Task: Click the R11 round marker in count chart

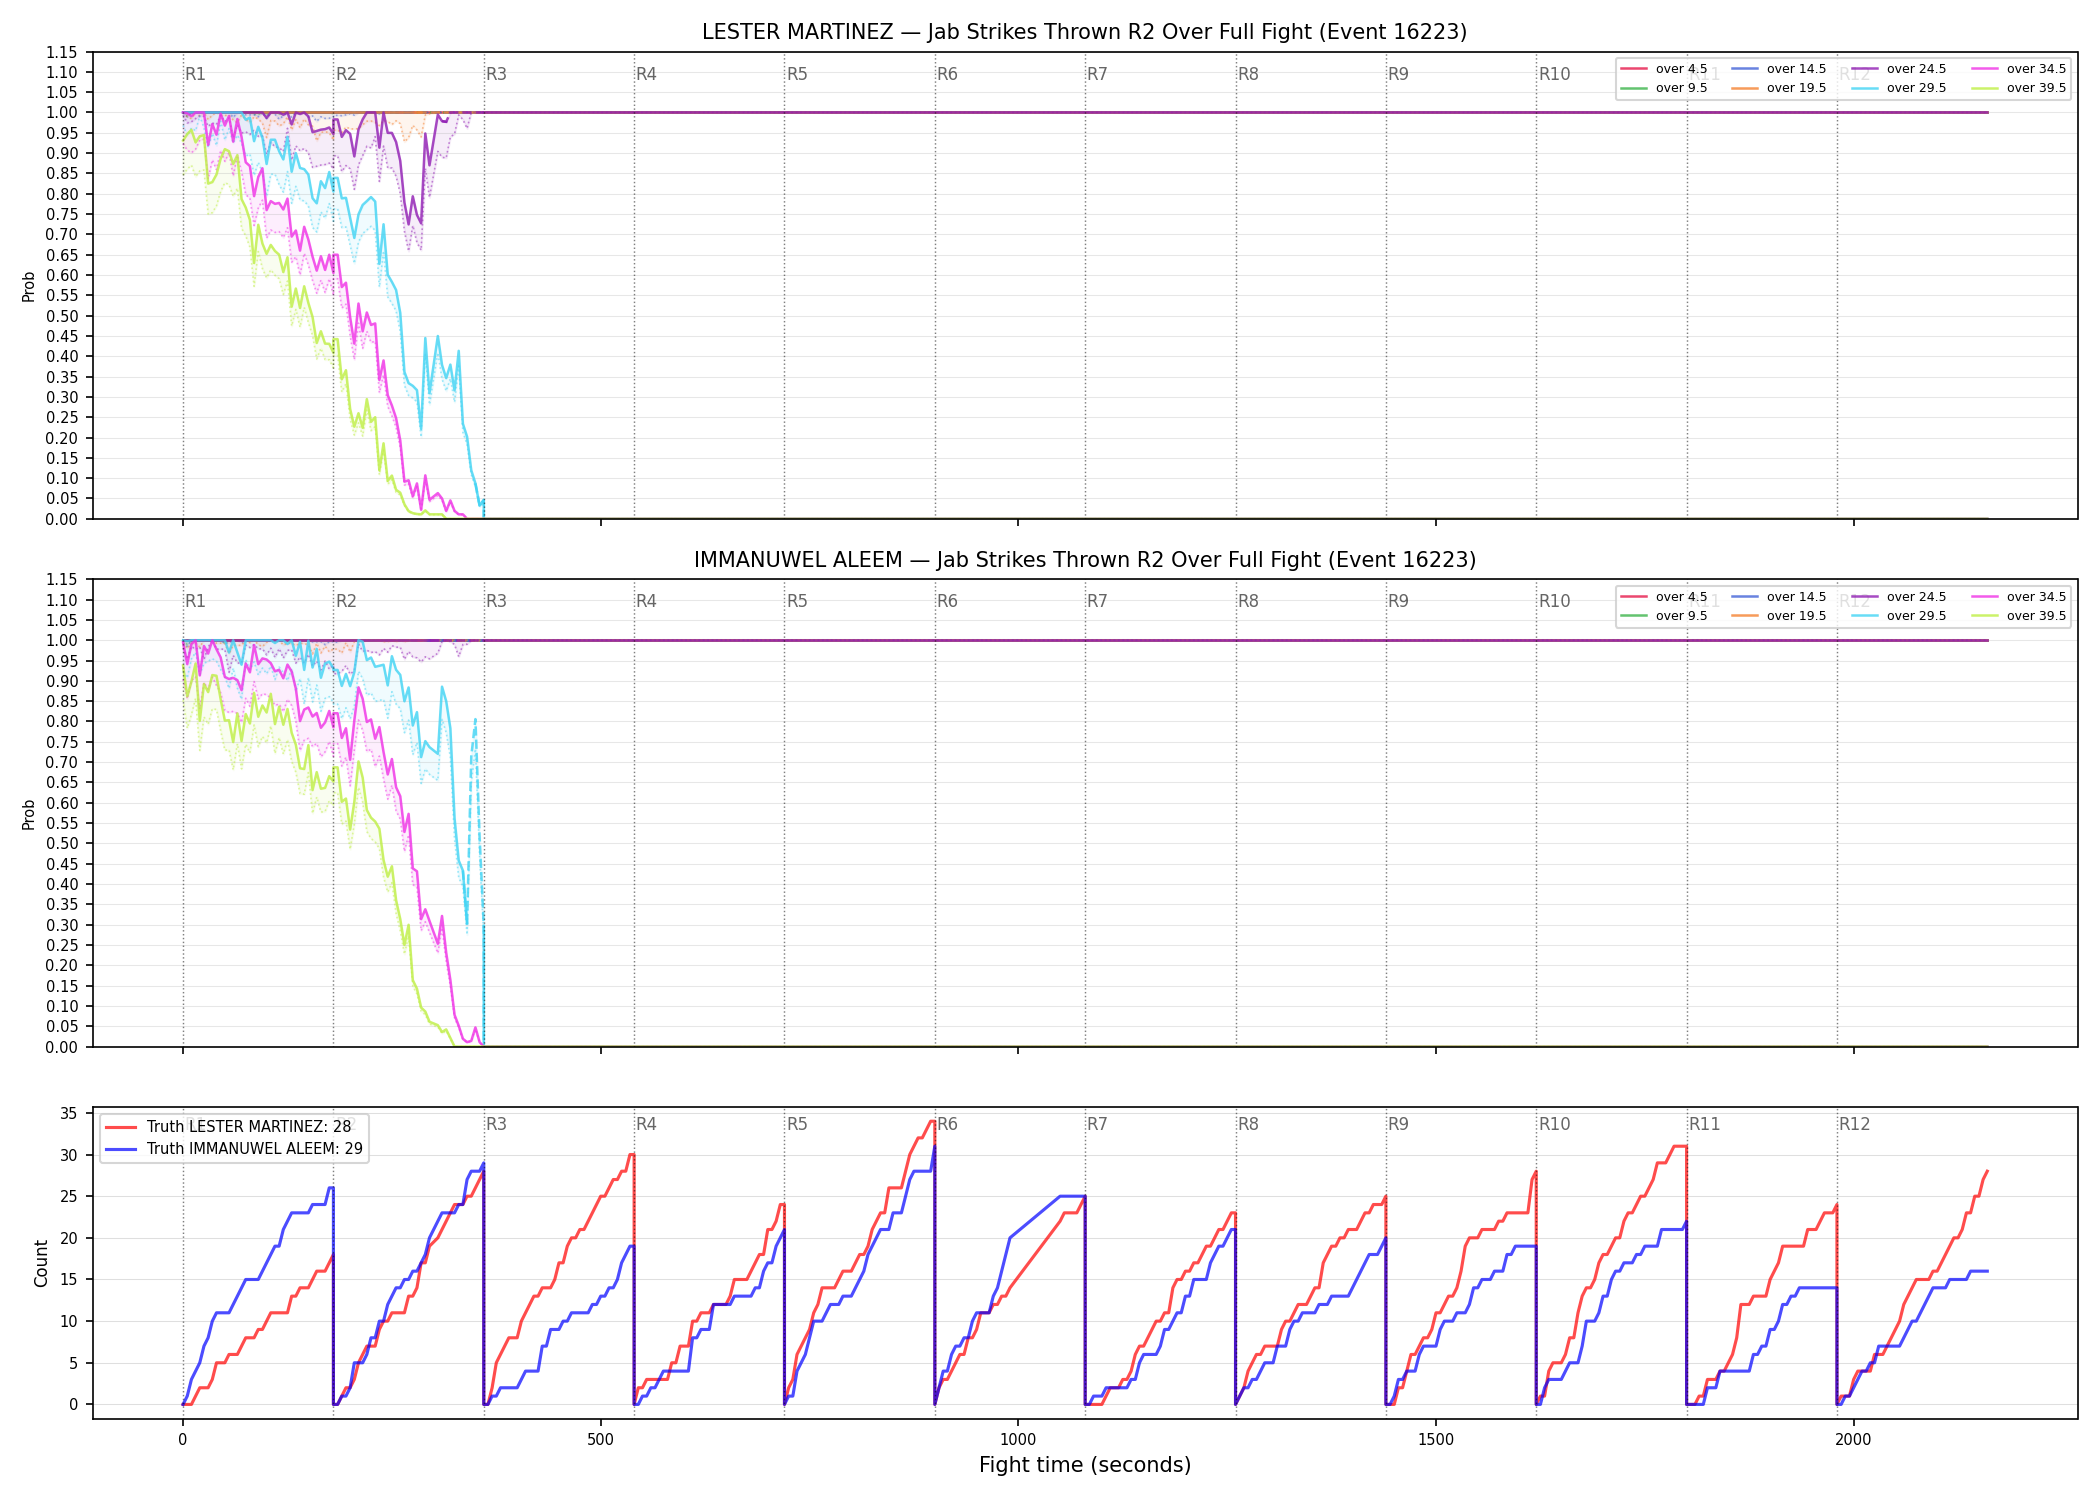Action: (x=1705, y=1124)
